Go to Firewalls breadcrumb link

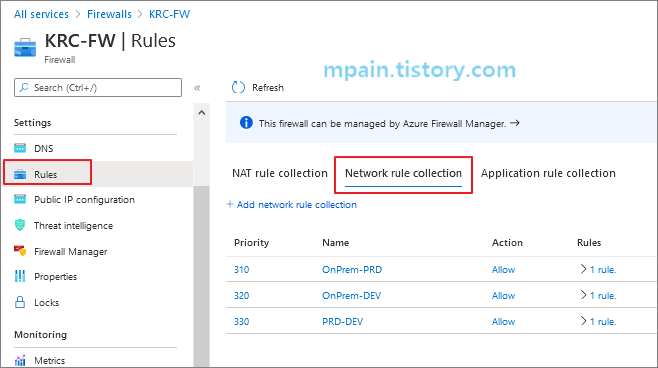[x=109, y=14]
